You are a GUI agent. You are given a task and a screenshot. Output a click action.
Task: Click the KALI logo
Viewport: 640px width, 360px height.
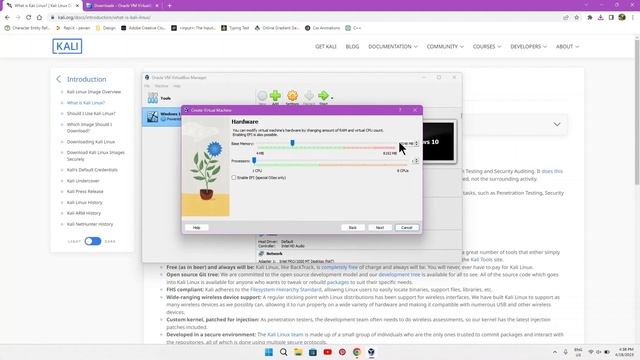[x=67, y=46]
